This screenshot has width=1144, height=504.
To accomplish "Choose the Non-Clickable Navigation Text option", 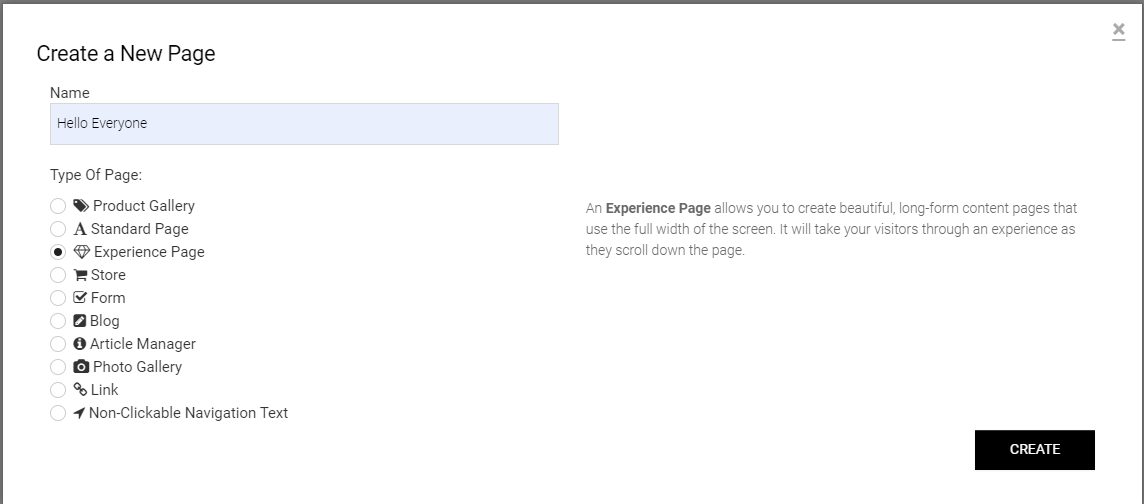I will (x=58, y=414).
